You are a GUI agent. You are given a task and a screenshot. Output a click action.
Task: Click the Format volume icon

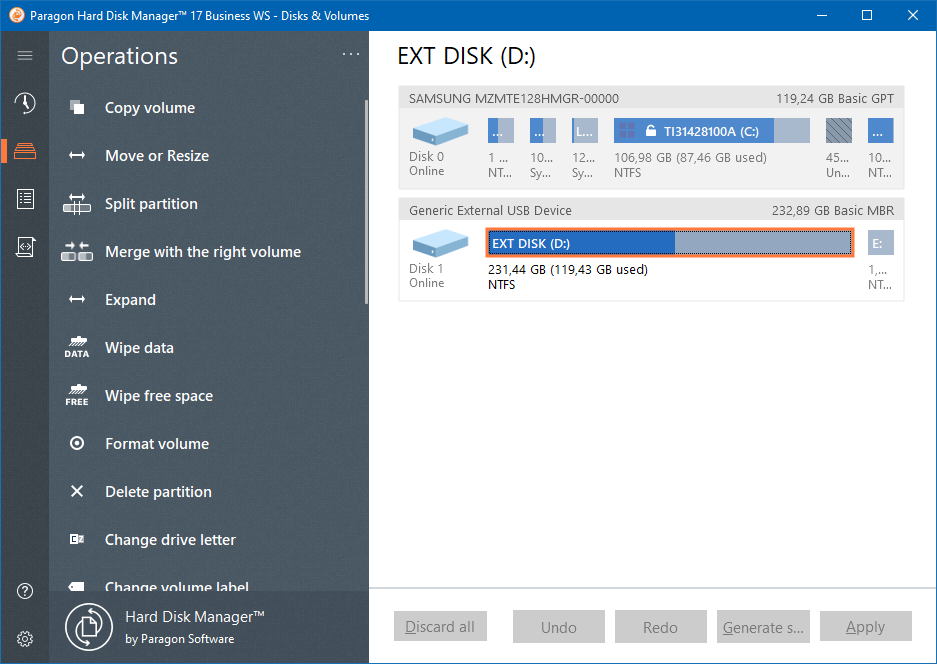tap(77, 443)
